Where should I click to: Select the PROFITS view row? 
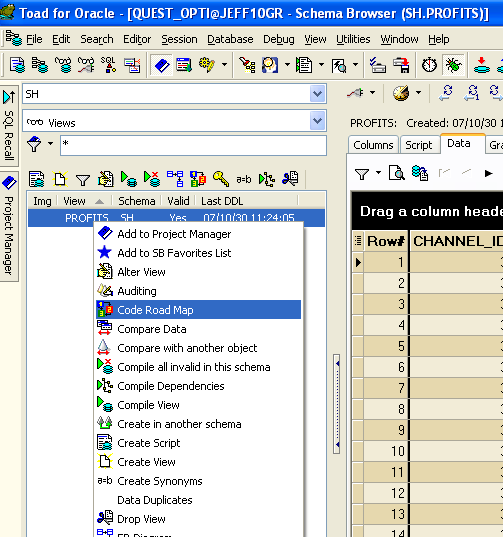[176, 218]
